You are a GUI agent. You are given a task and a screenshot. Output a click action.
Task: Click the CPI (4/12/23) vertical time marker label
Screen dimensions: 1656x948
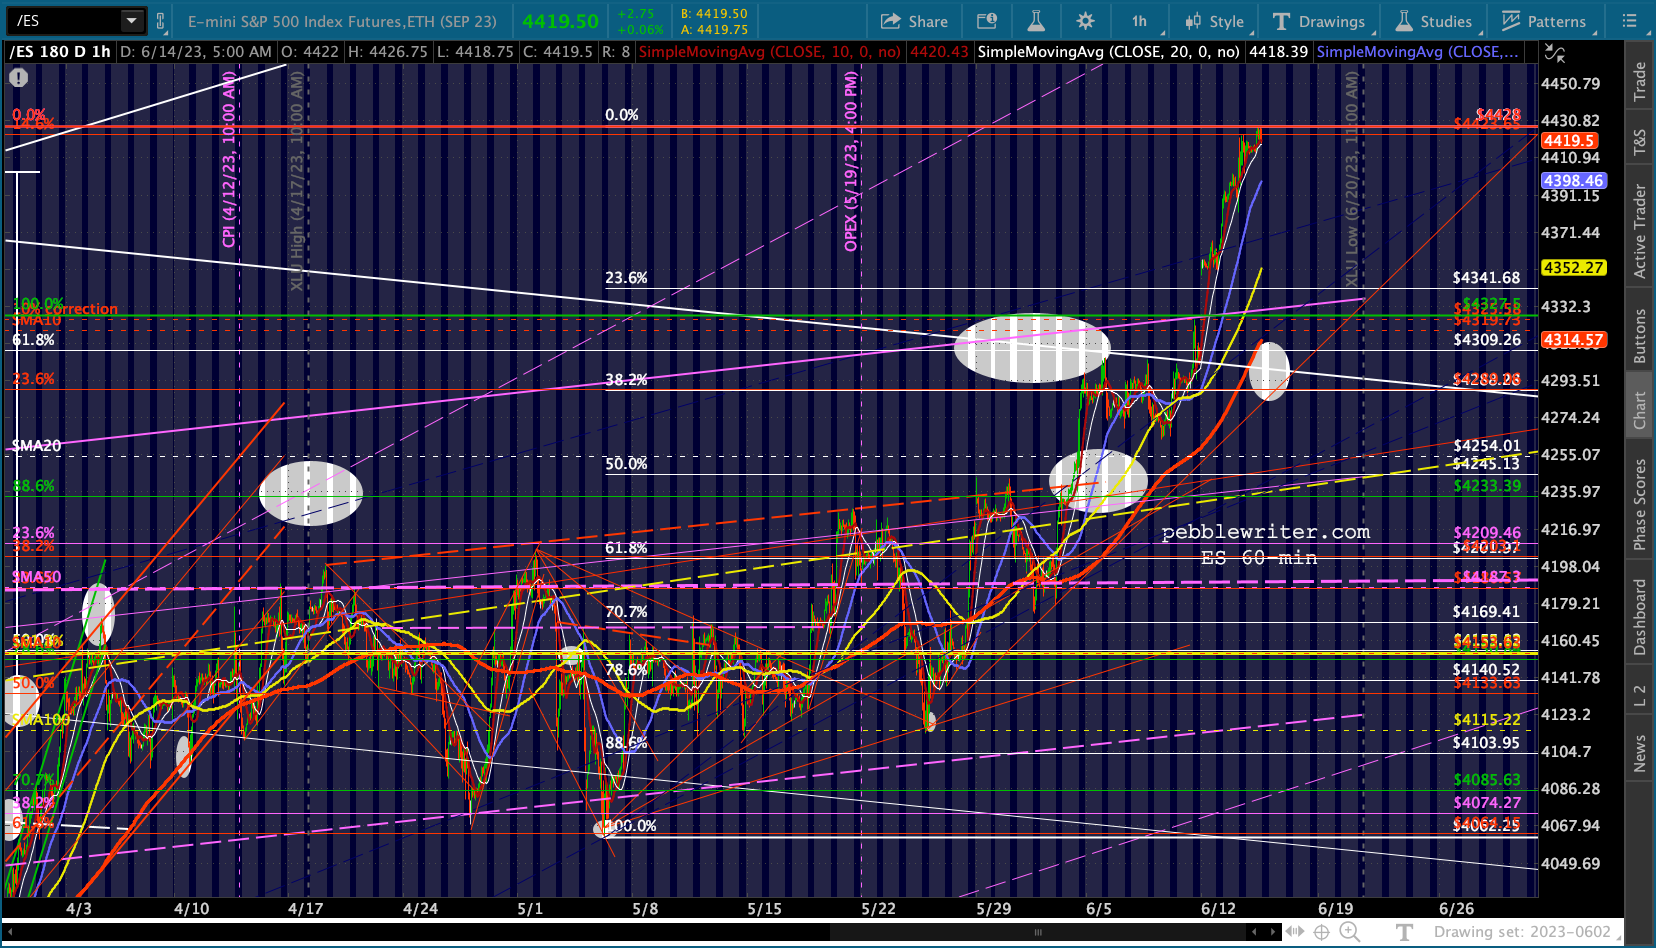[x=230, y=160]
